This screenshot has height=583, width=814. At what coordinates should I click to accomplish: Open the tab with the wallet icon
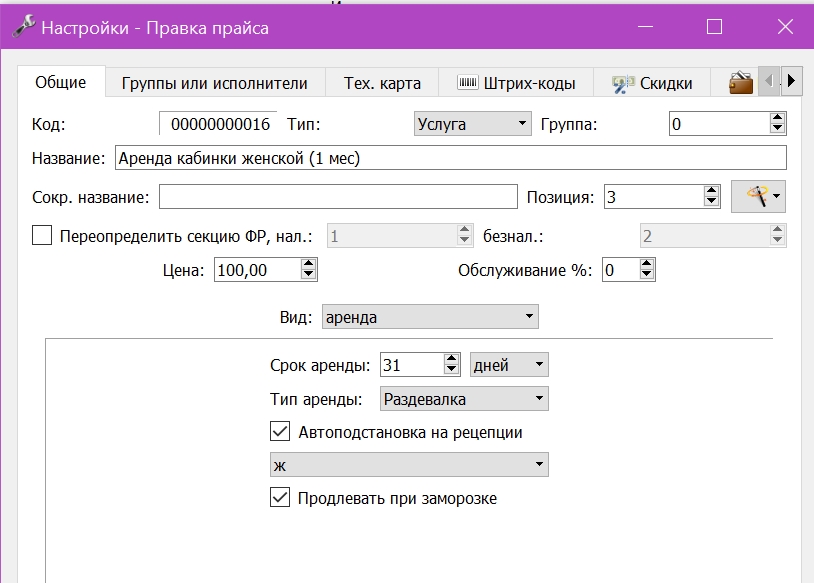(741, 83)
